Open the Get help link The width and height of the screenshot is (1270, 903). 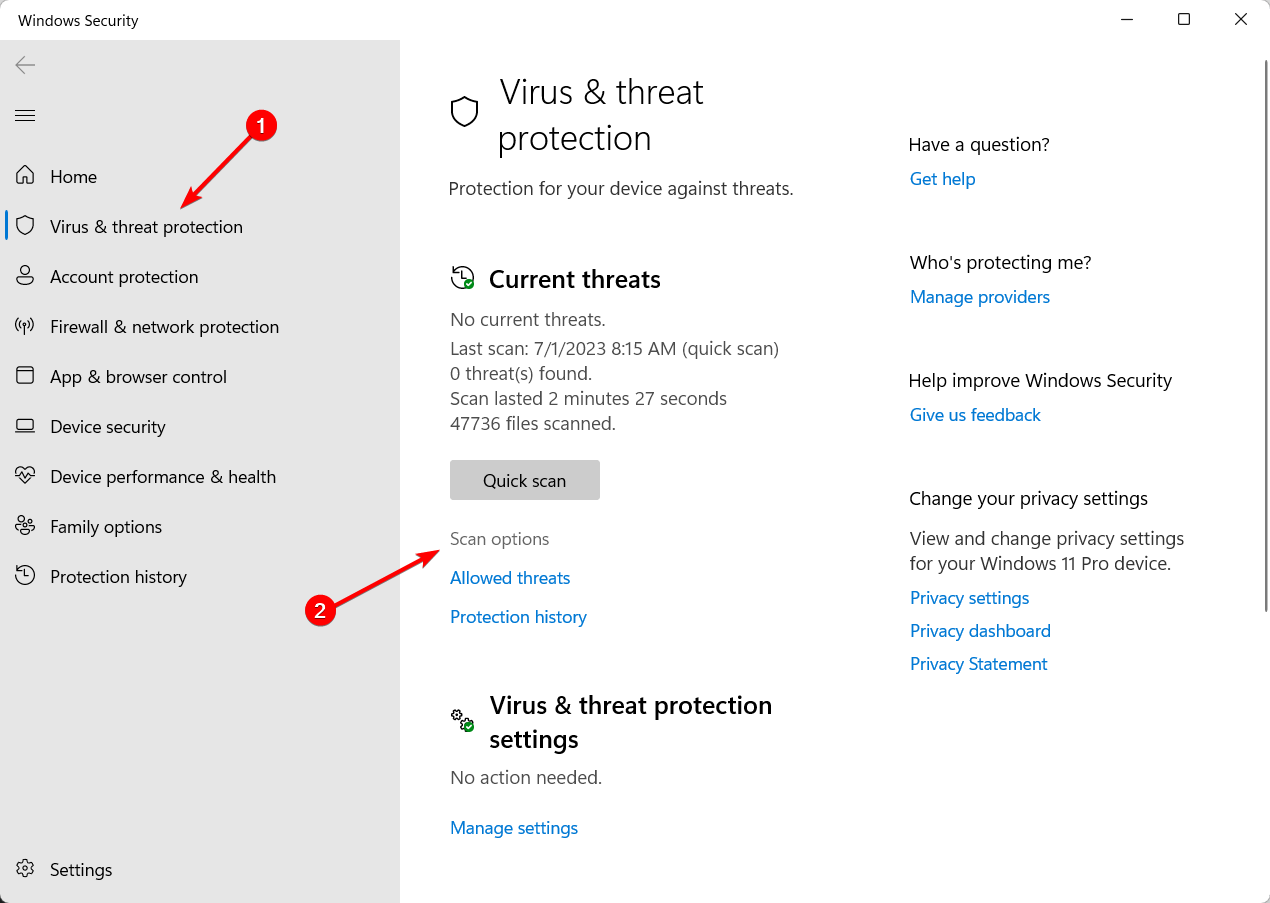(942, 179)
